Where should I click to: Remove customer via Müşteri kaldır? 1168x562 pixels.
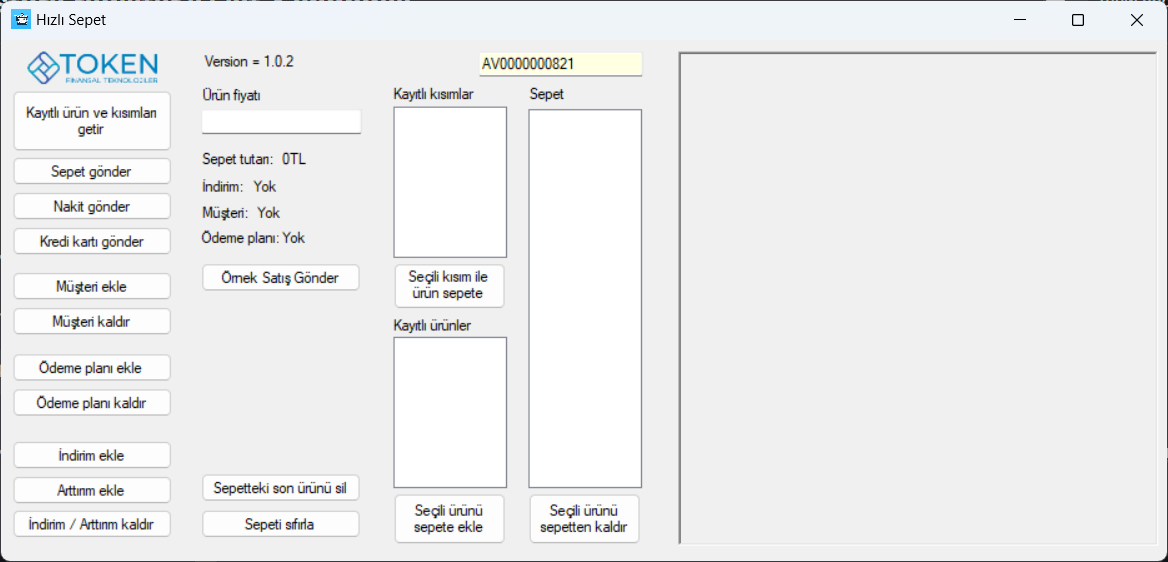point(92,322)
